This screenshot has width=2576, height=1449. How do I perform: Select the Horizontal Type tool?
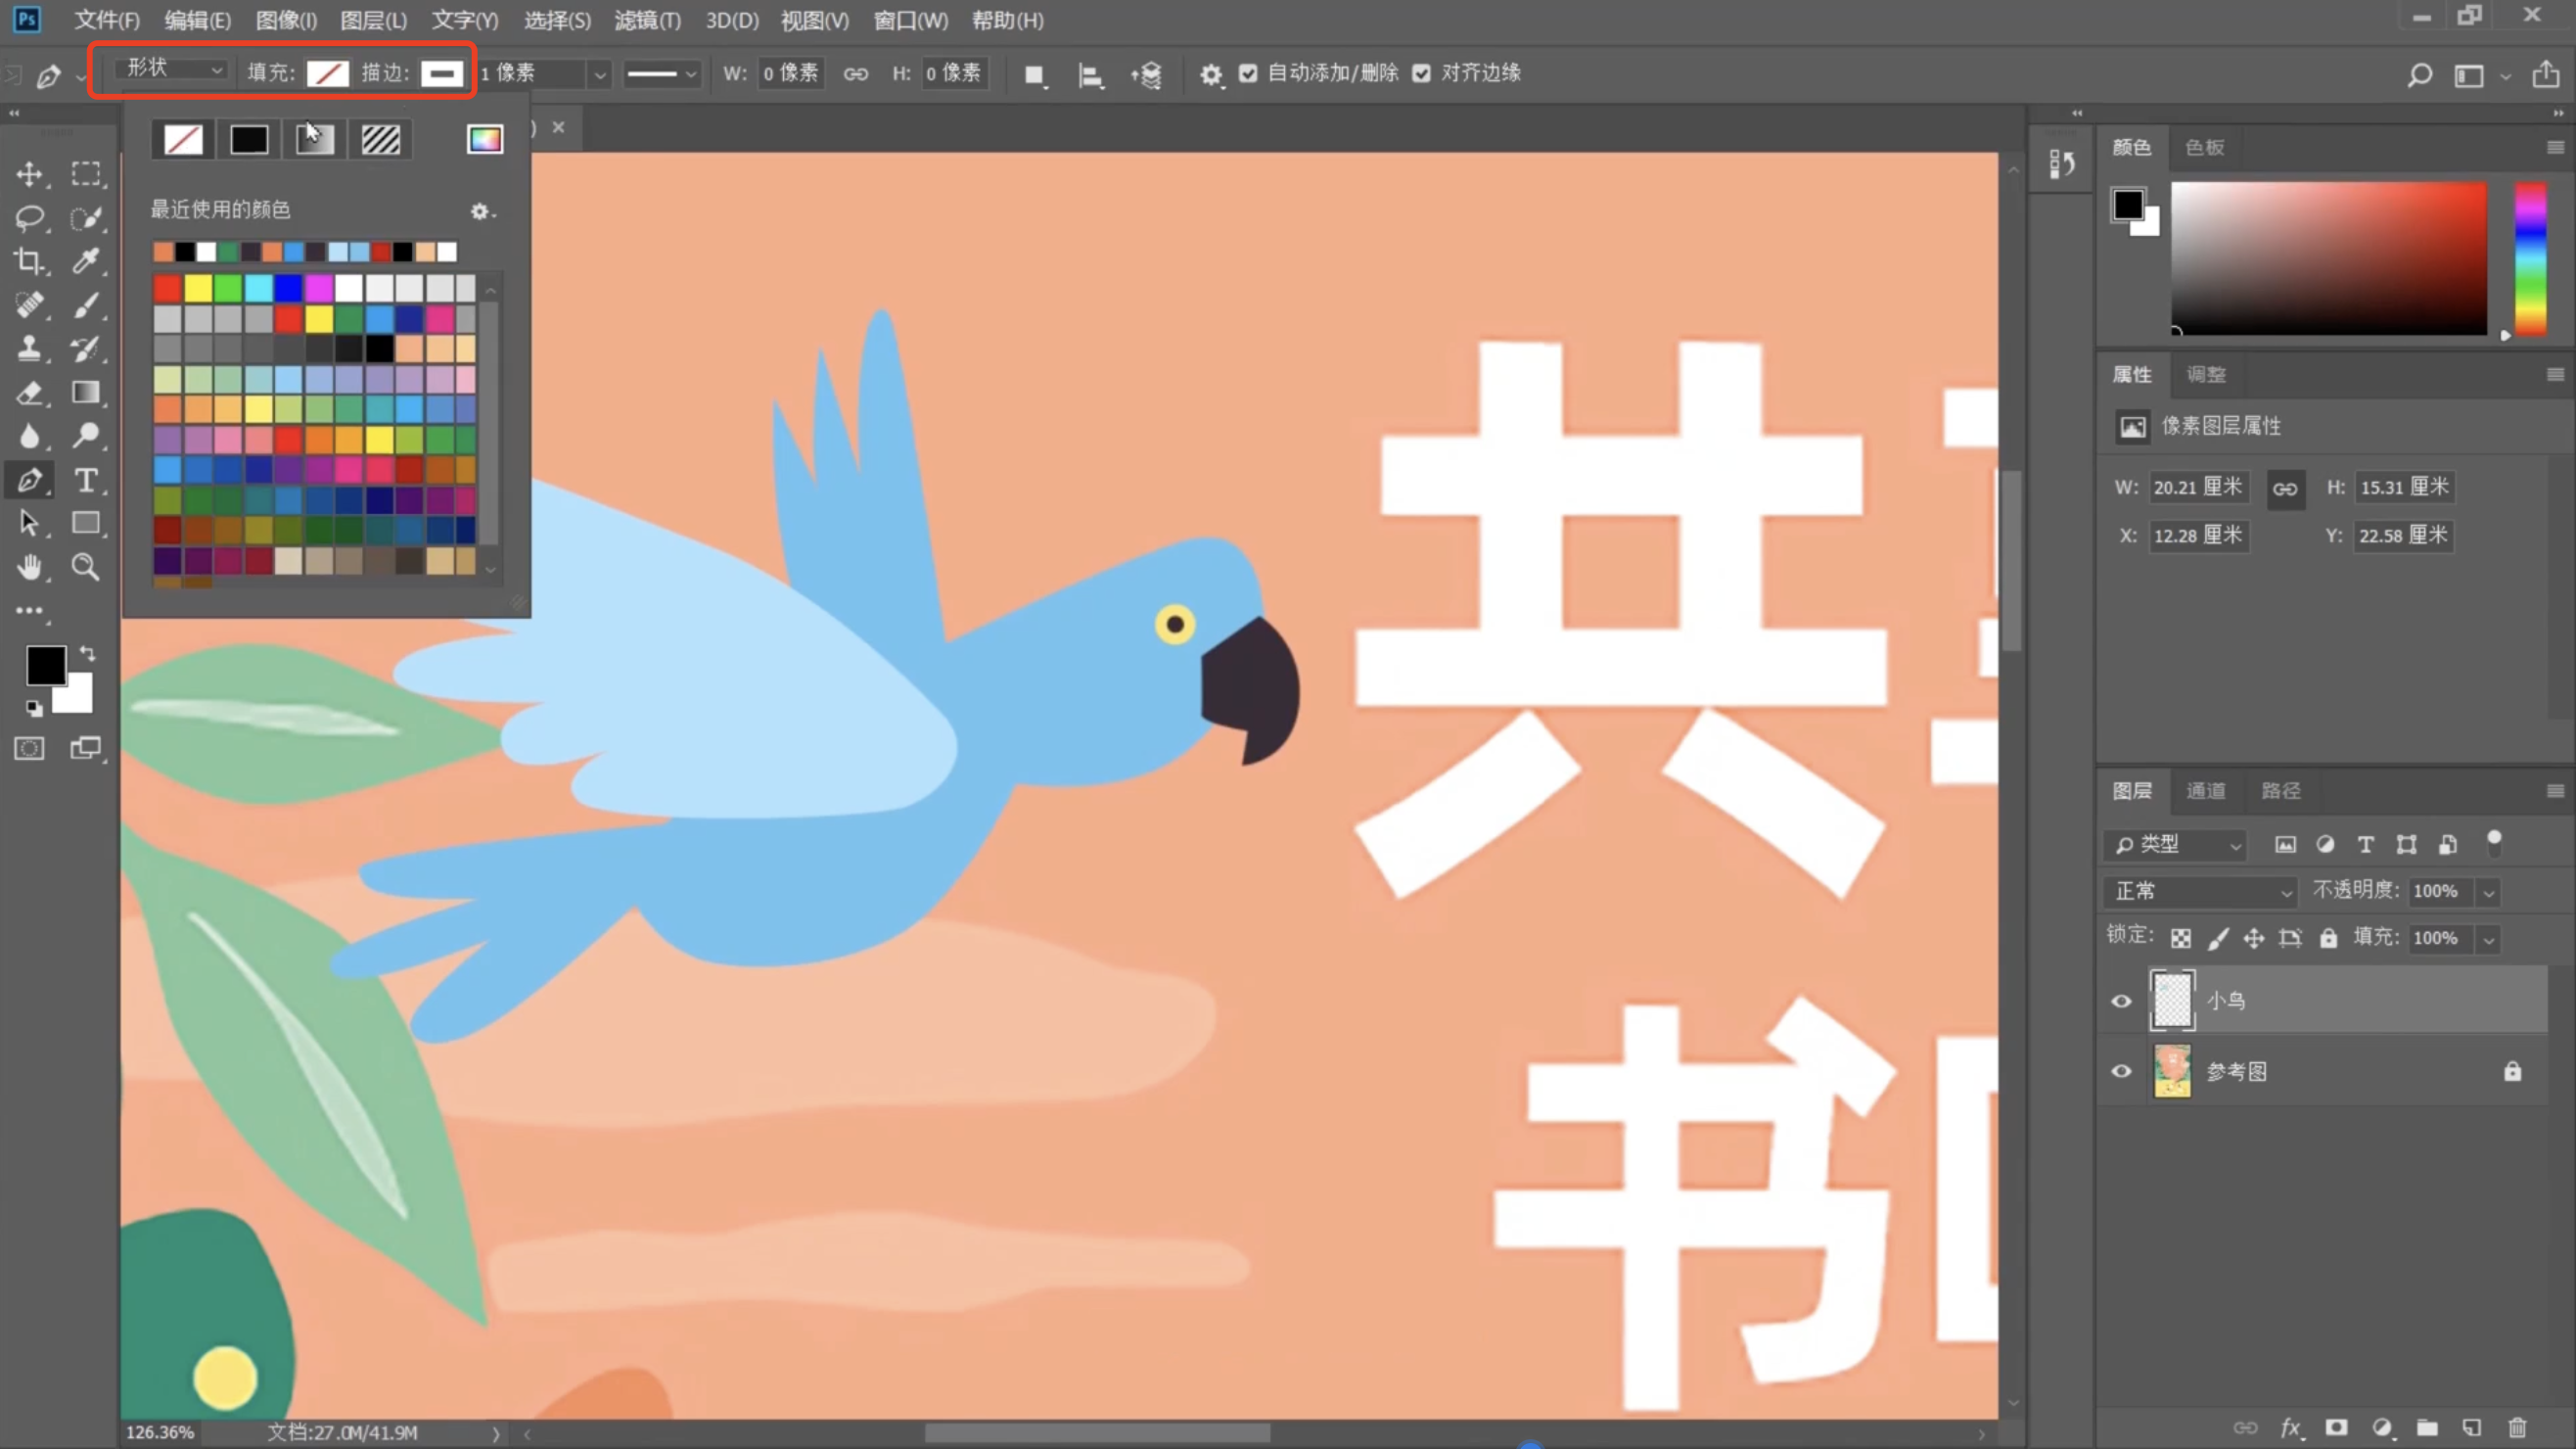coord(86,481)
